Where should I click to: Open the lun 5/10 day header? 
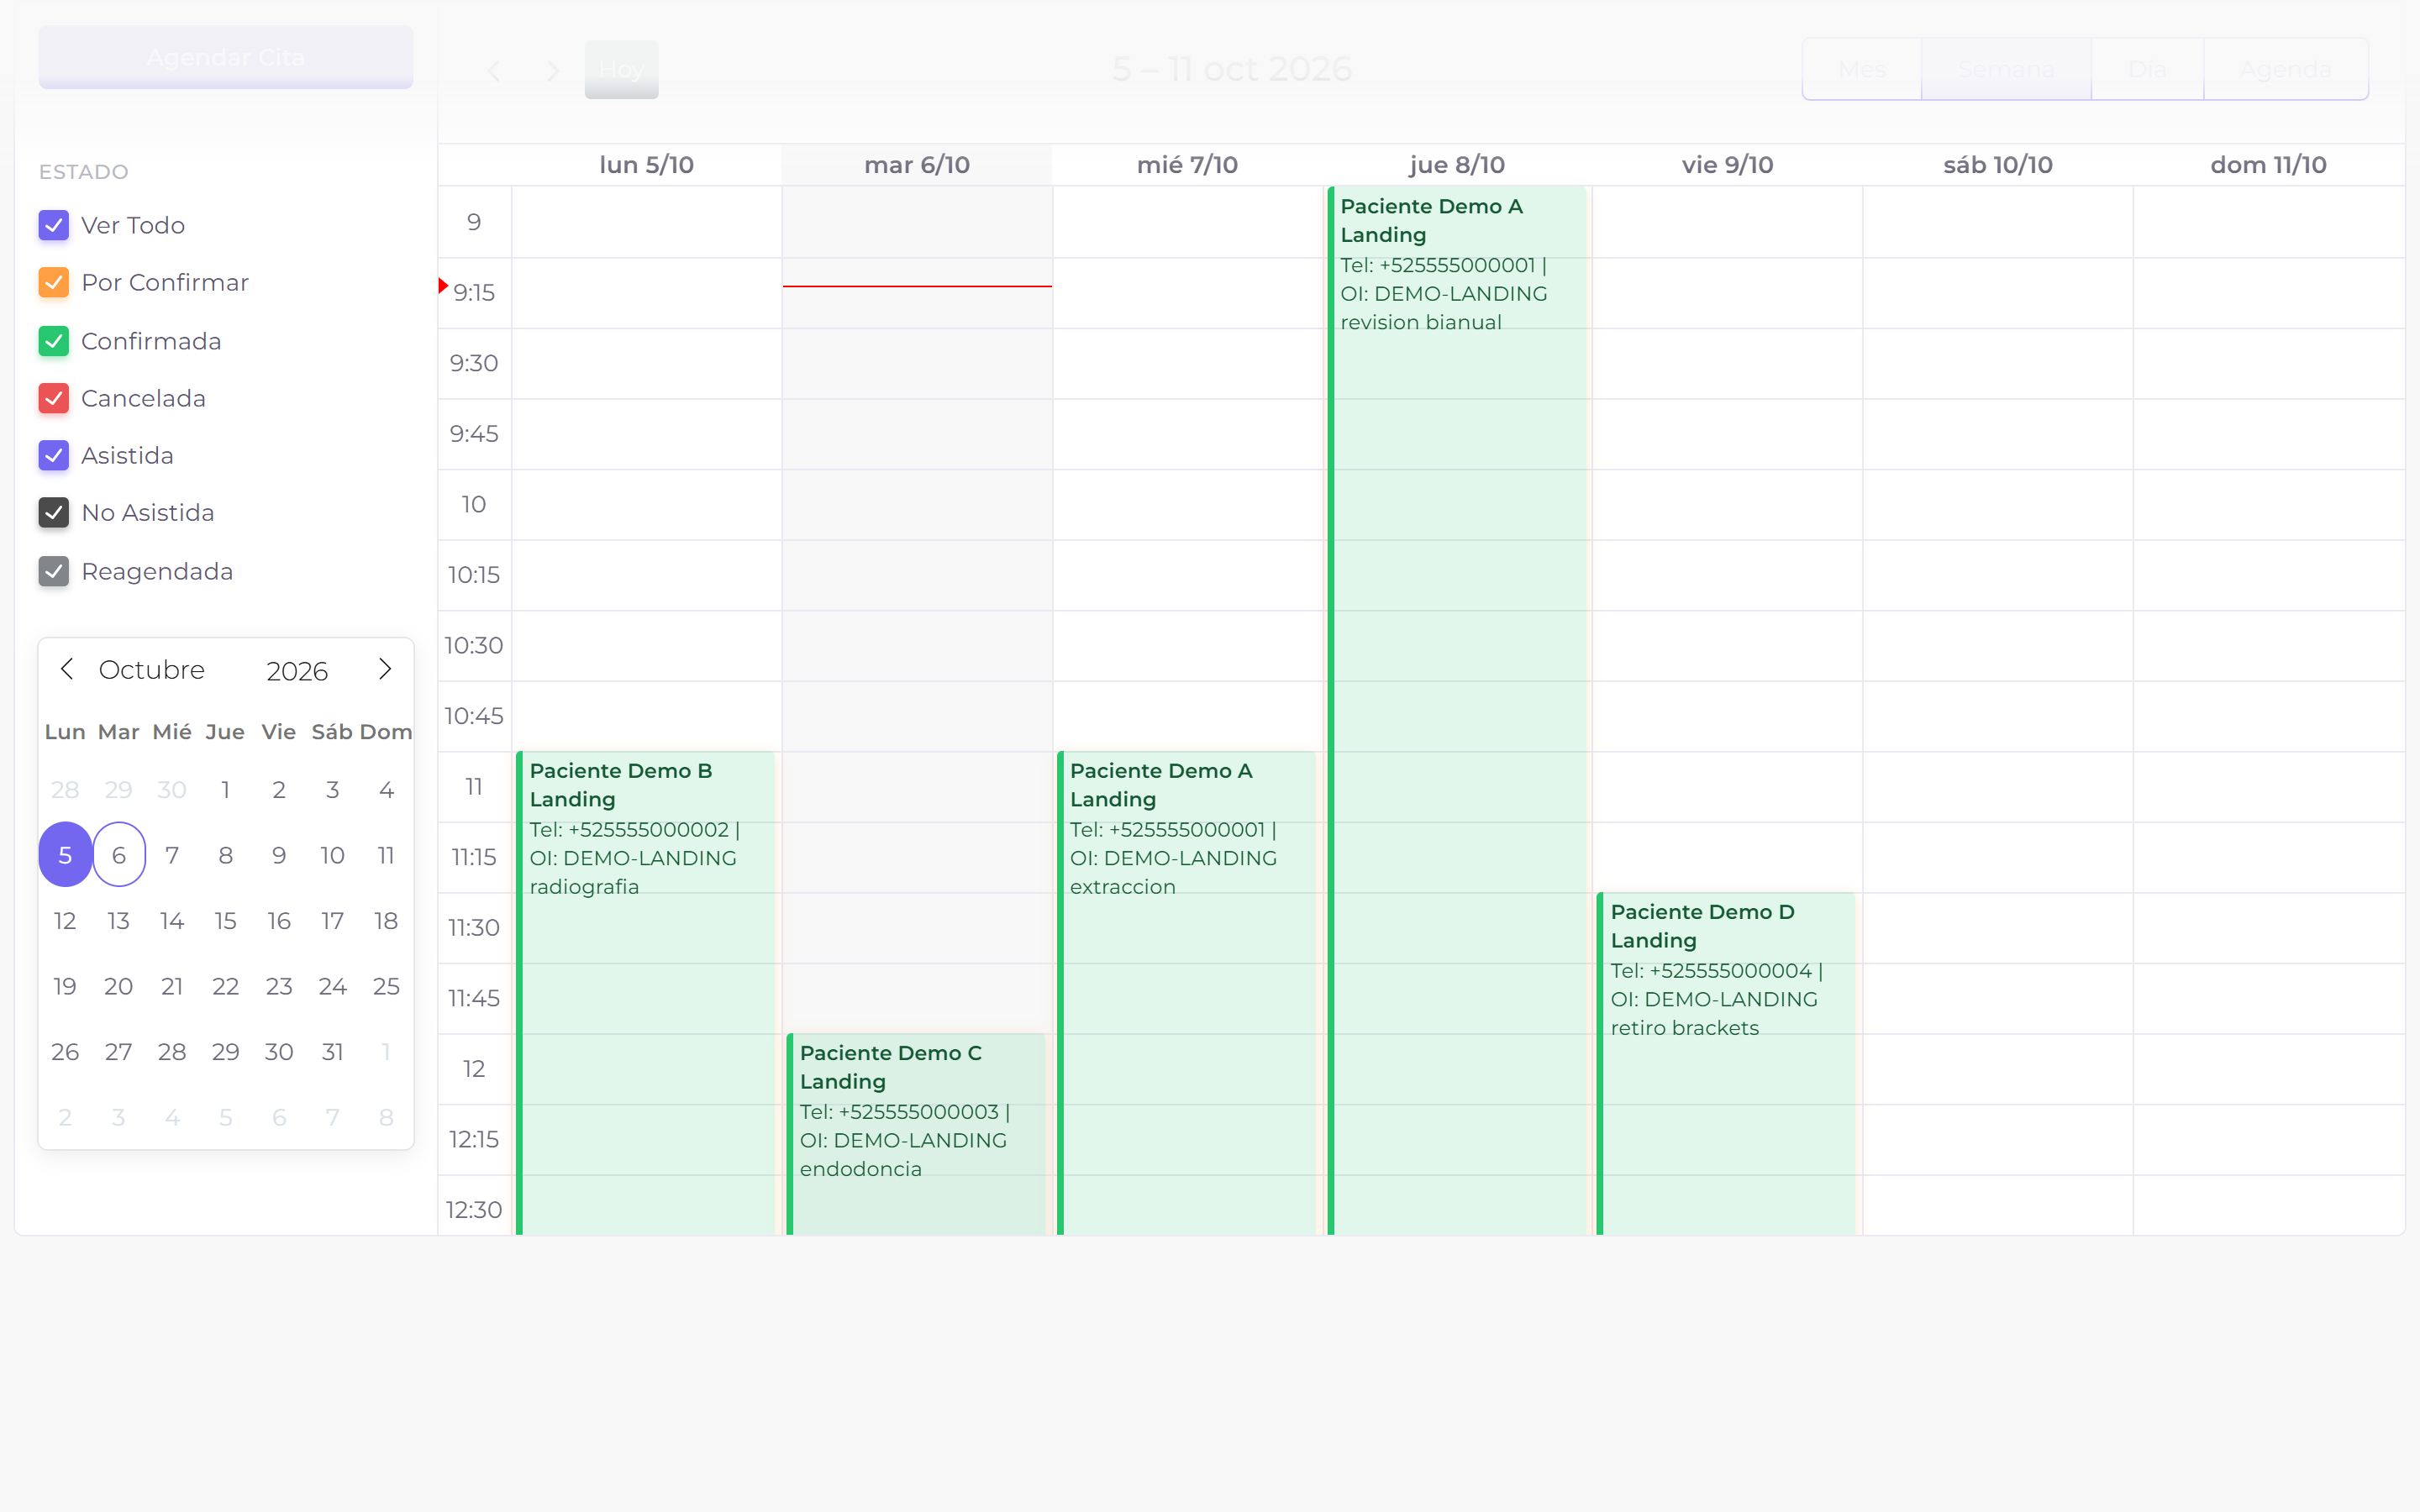(x=646, y=165)
